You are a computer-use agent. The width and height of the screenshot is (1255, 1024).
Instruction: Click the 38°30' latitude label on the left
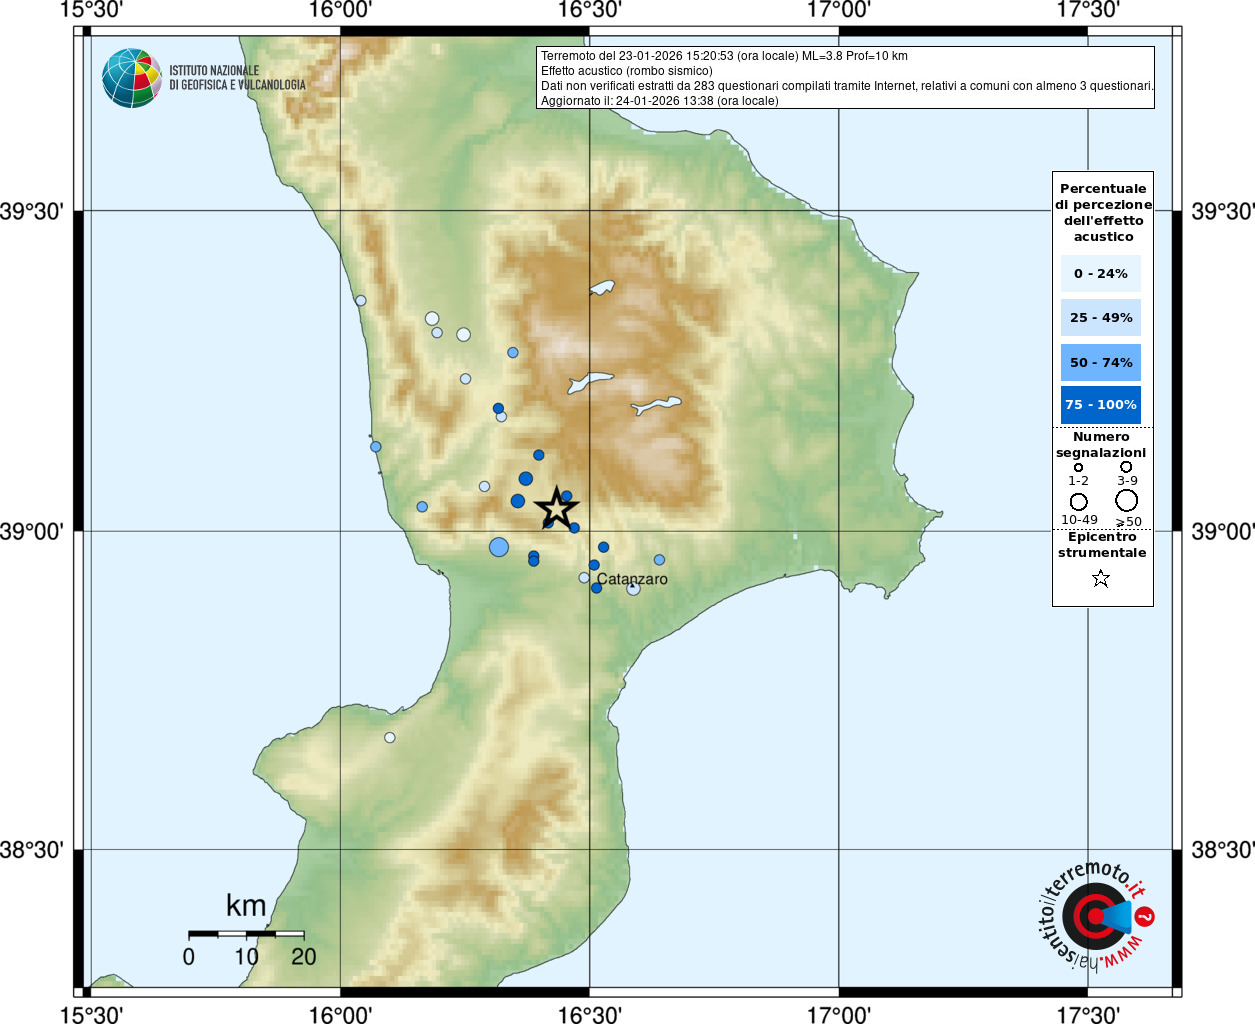[x=32, y=850]
